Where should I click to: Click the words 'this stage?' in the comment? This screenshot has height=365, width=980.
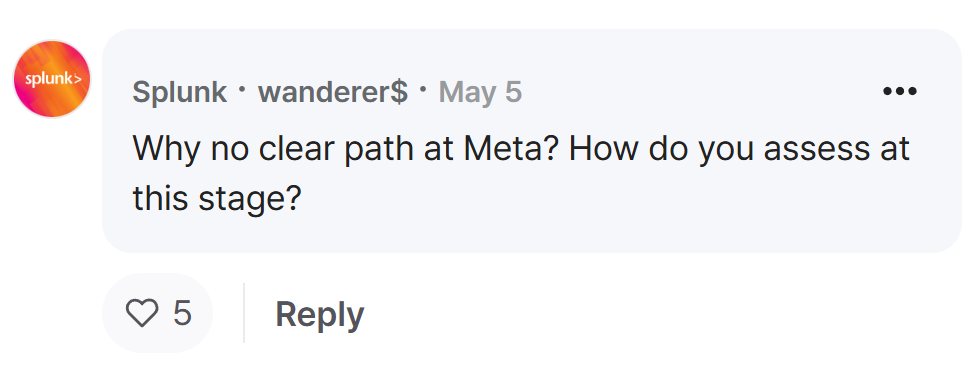click(217, 199)
